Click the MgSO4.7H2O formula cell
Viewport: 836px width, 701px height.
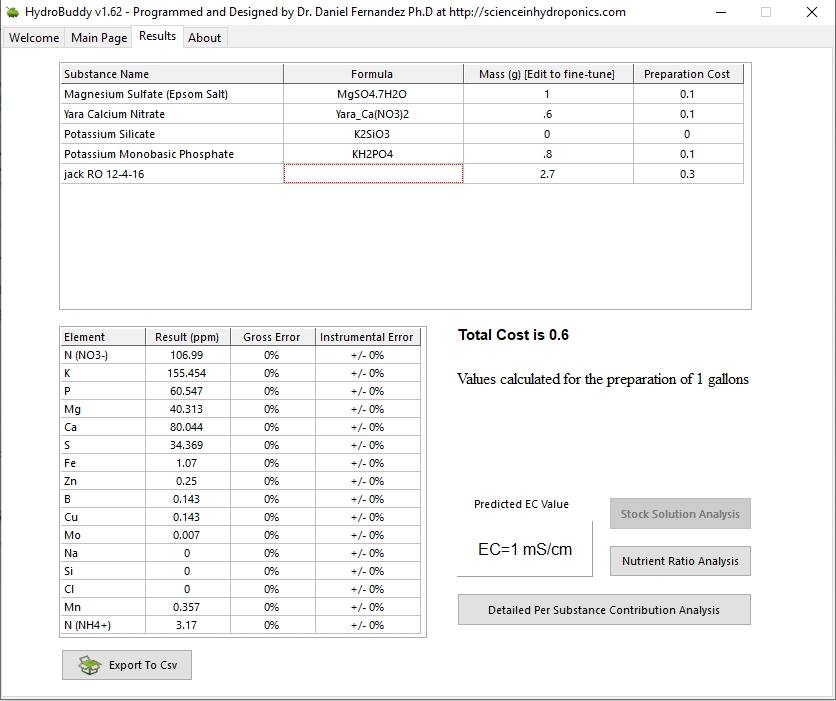click(x=373, y=94)
